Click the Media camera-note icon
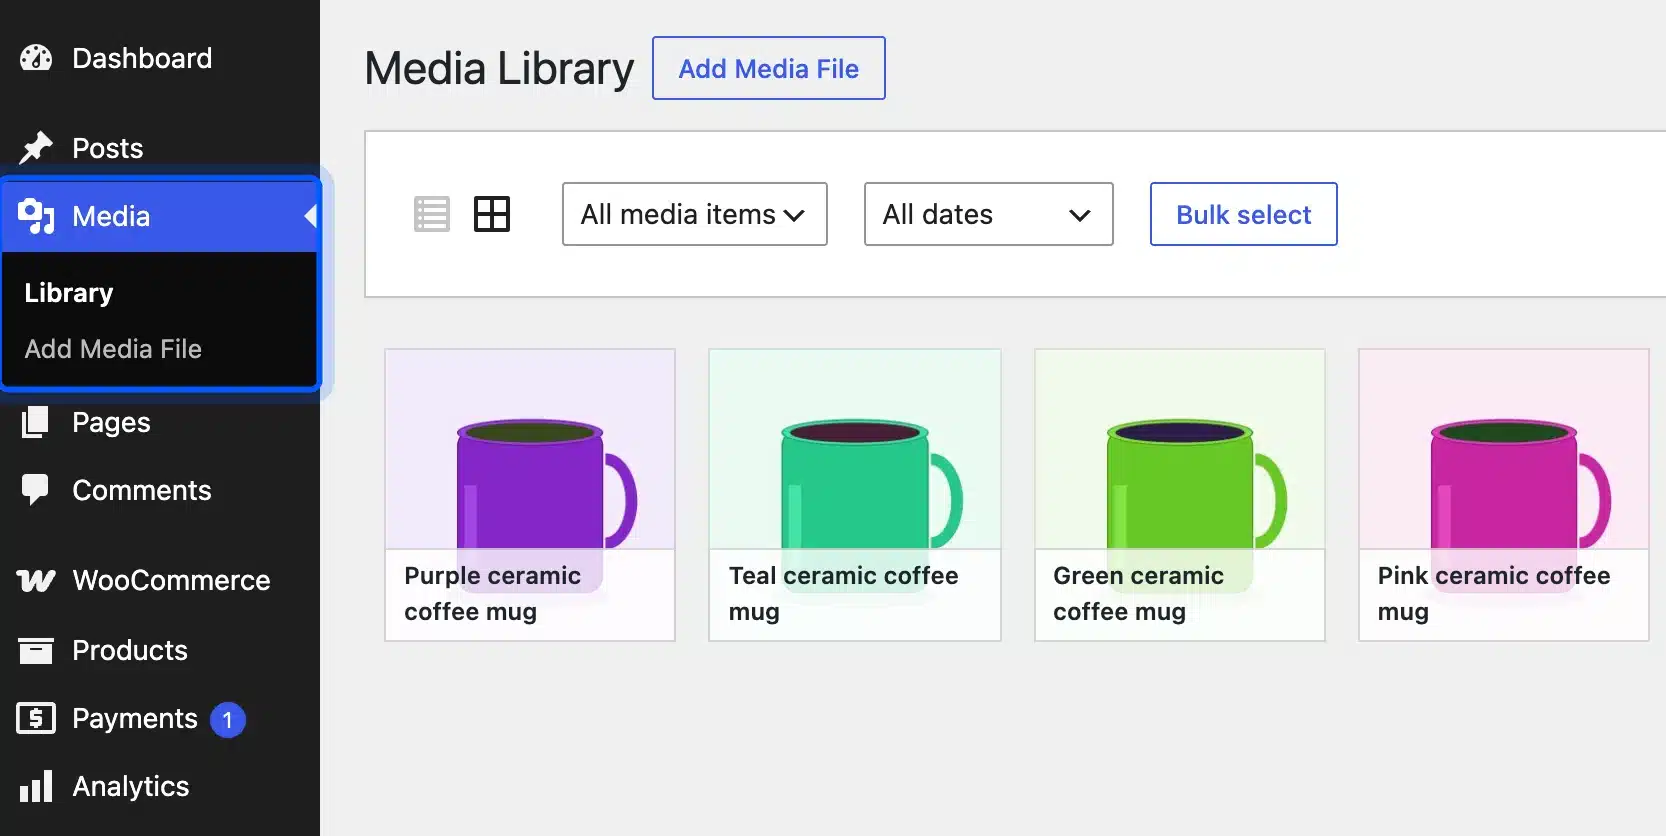Screen dimensions: 1666x836 pos(36,216)
